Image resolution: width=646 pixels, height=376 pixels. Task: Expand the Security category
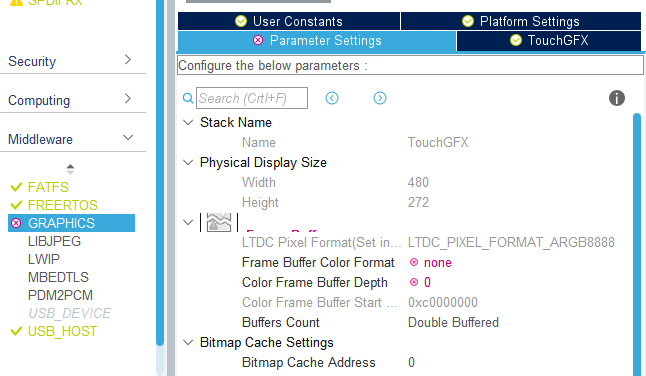pyautogui.click(x=73, y=61)
